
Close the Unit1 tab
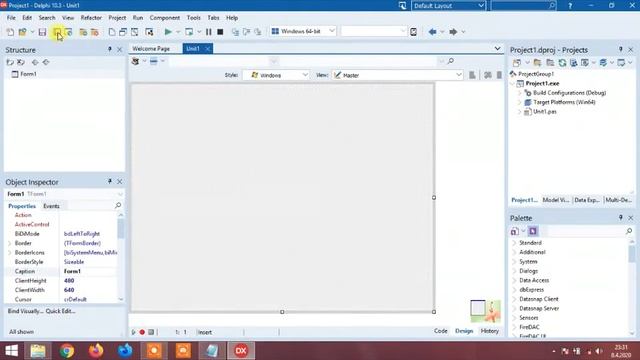coord(207,49)
